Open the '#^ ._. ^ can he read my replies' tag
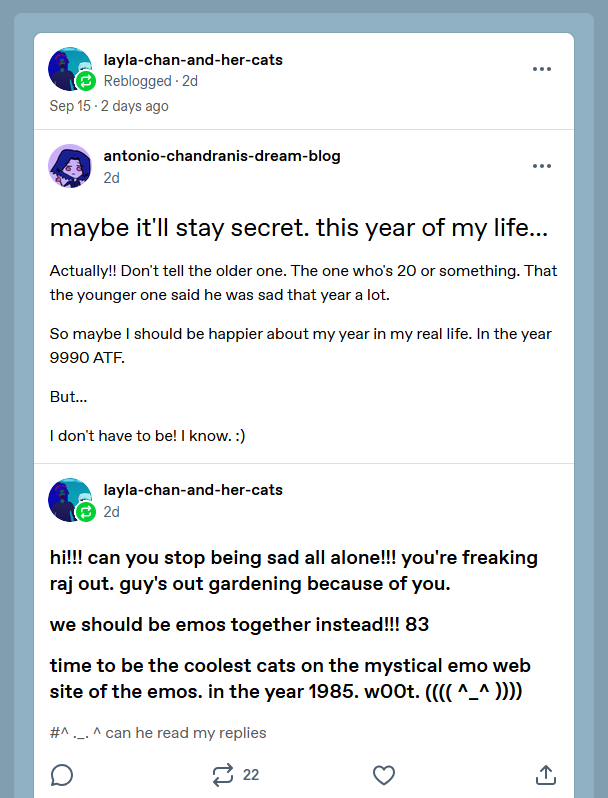Screen dimensions: 608x798 (158, 733)
